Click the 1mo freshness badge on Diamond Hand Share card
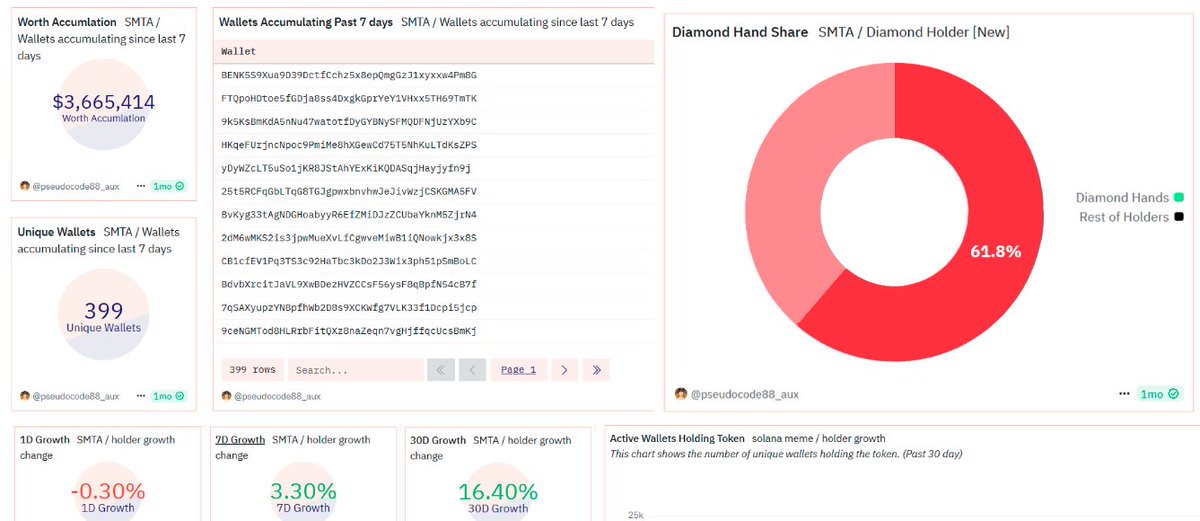Viewport: 1200px width, 521px height. coord(1160,394)
